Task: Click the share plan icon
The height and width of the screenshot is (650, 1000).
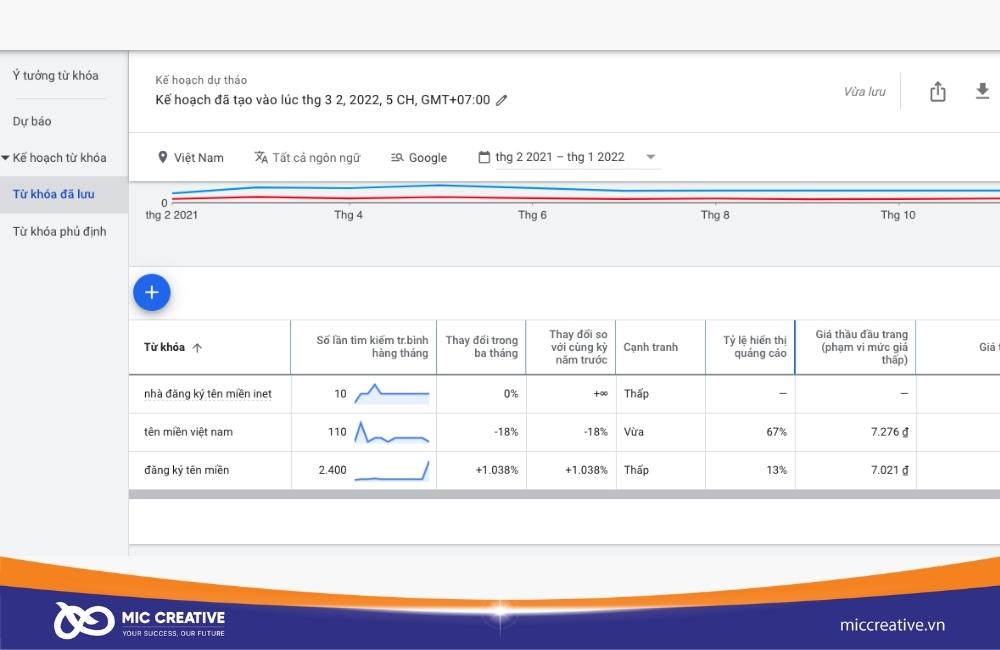Action: click(x=938, y=92)
